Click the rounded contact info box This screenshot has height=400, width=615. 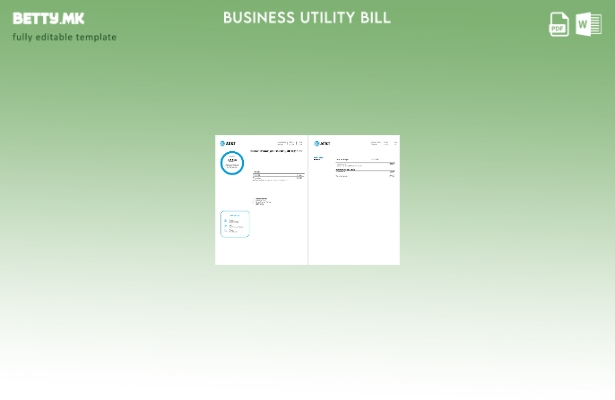click(235, 224)
